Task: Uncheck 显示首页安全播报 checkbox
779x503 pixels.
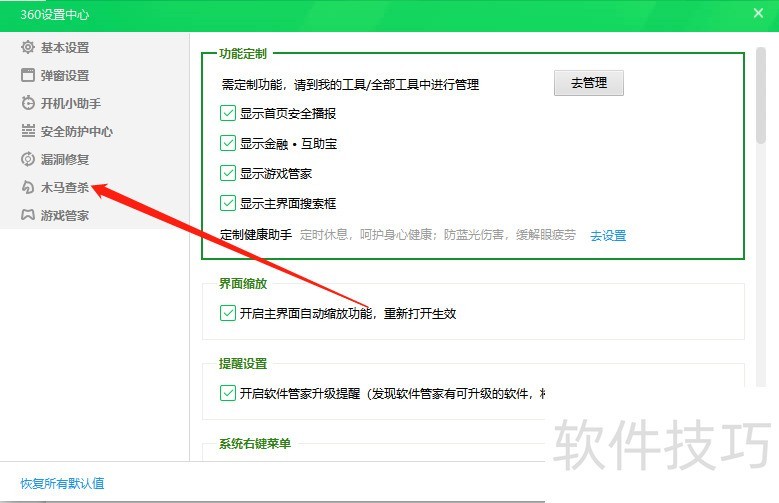Action: 228,113
